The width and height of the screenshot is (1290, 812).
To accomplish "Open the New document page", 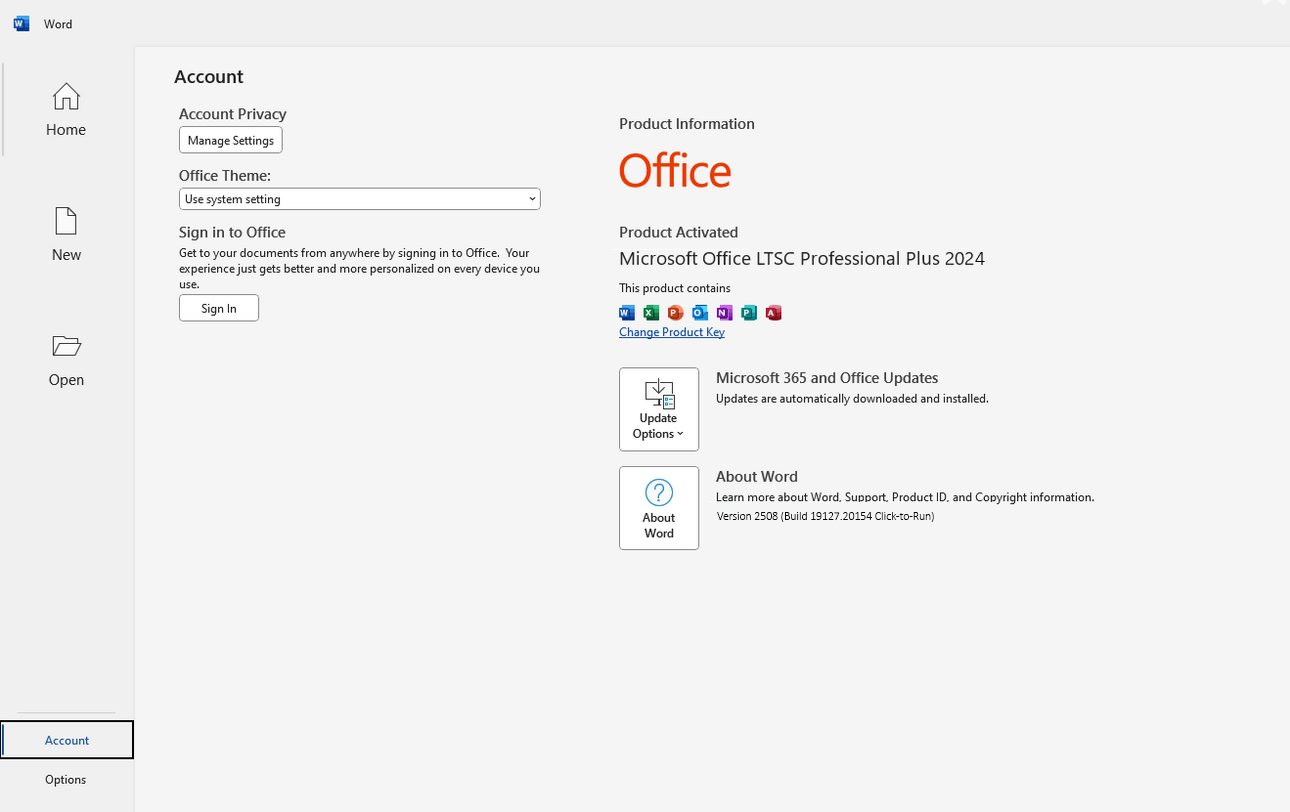I will (x=66, y=234).
